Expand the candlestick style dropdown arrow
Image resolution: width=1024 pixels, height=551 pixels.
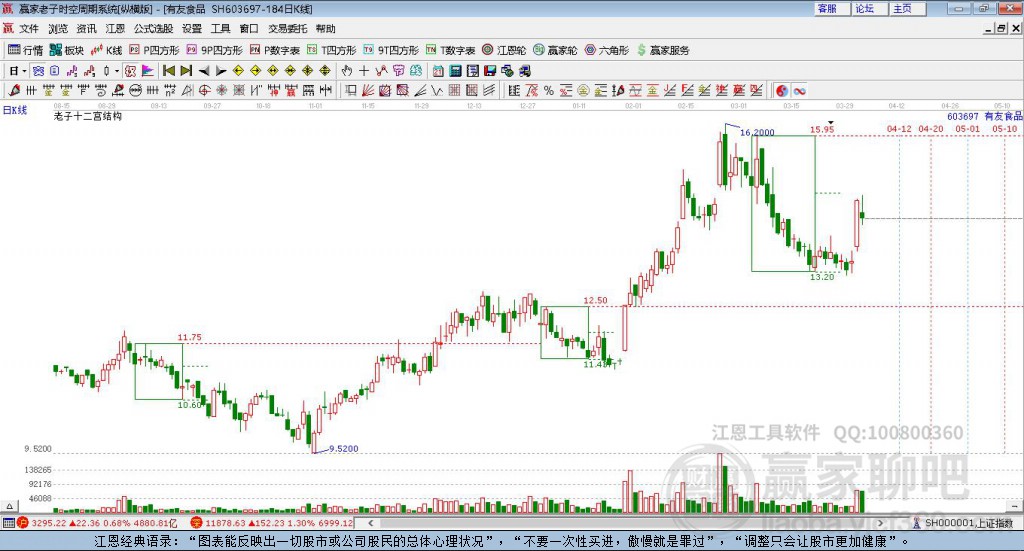(x=117, y=71)
